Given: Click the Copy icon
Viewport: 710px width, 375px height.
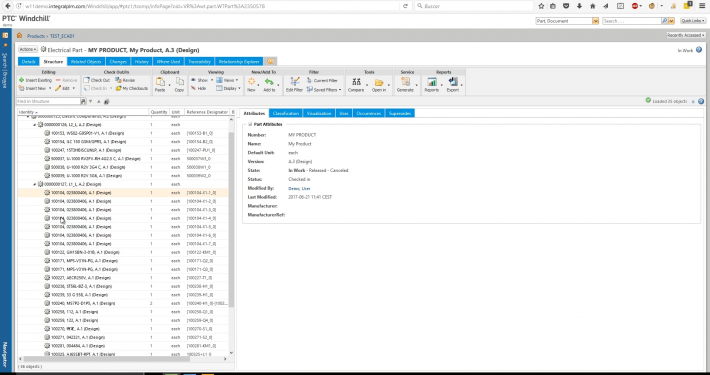Looking at the screenshot, I should click(x=180, y=82).
